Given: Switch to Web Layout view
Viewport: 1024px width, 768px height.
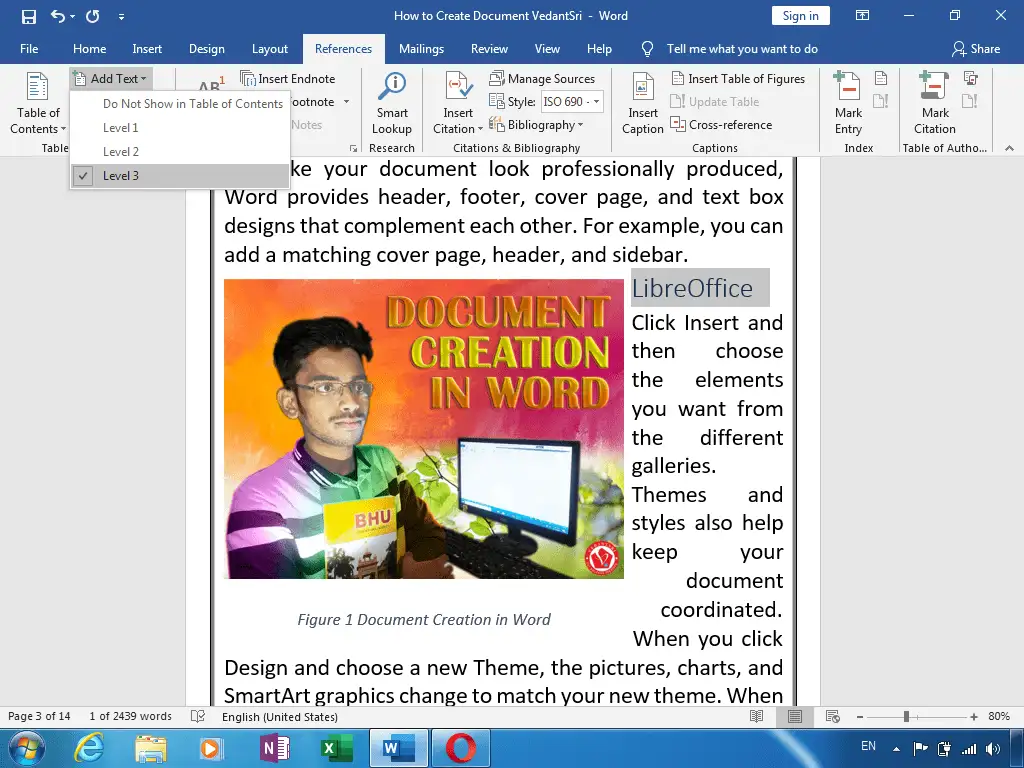Looking at the screenshot, I should pyautogui.click(x=832, y=716).
